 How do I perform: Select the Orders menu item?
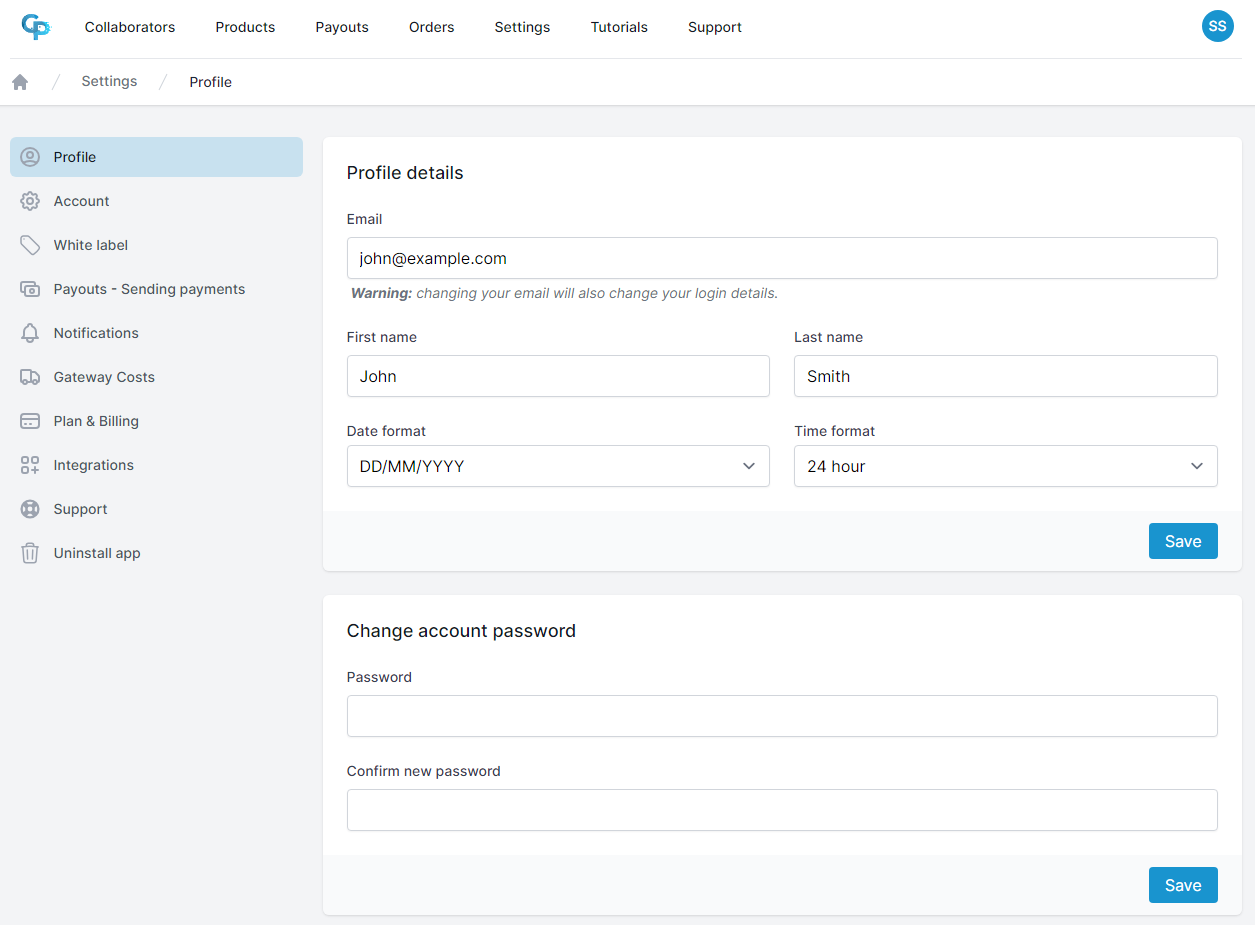click(x=431, y=27)
